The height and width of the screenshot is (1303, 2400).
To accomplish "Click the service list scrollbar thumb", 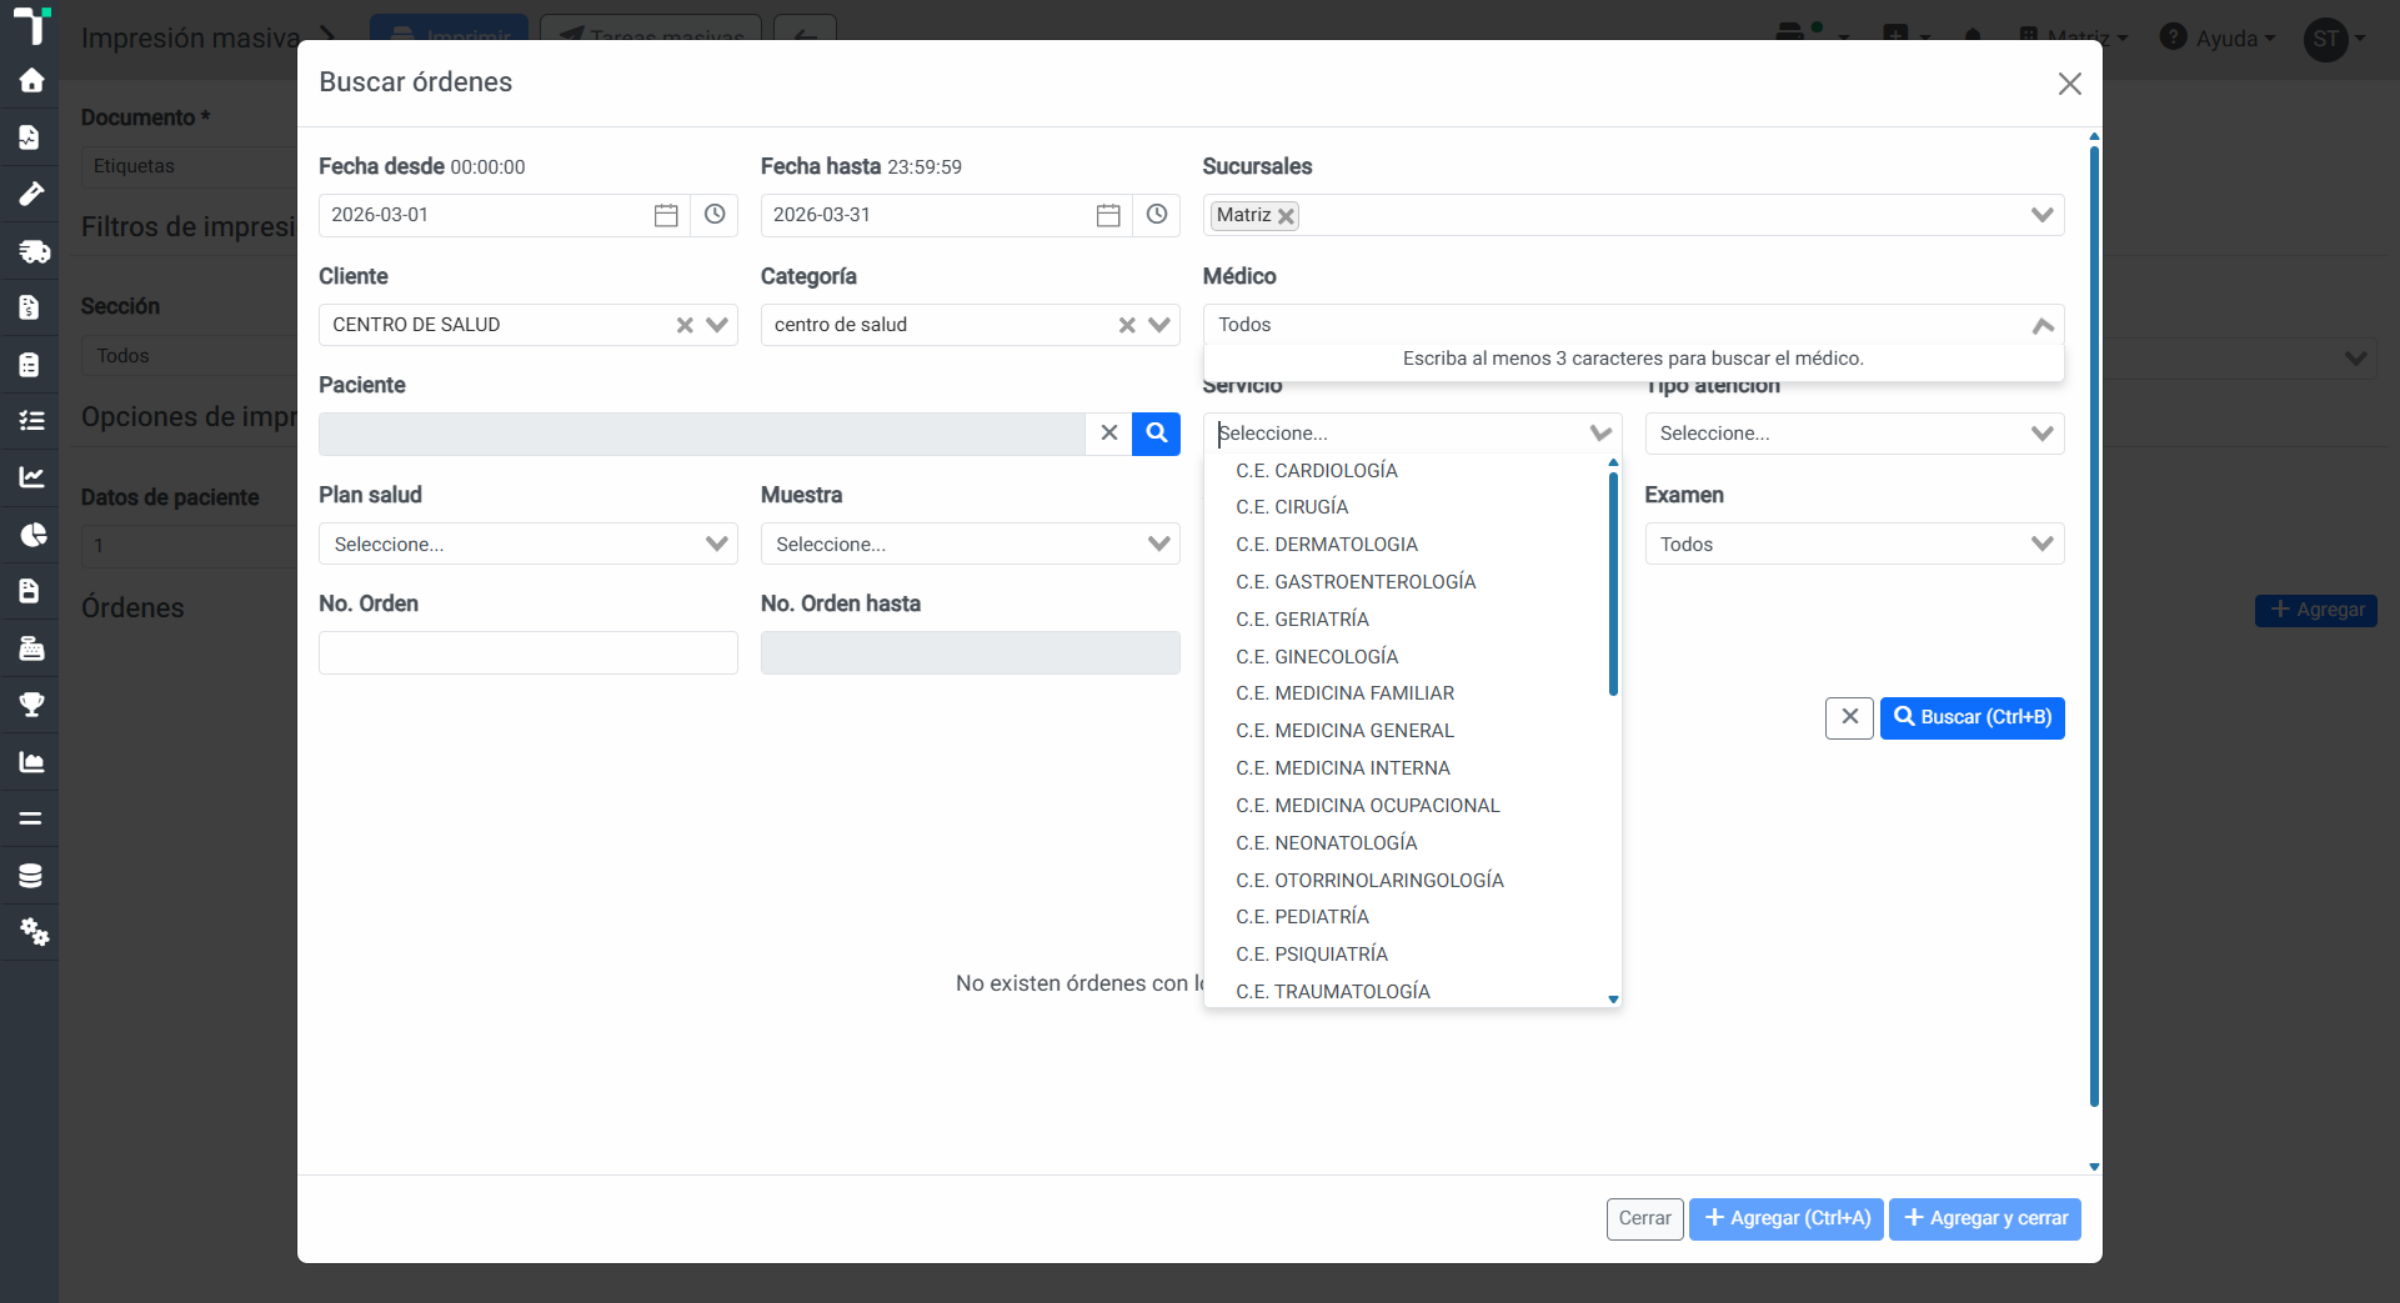I will [1613, 583].
